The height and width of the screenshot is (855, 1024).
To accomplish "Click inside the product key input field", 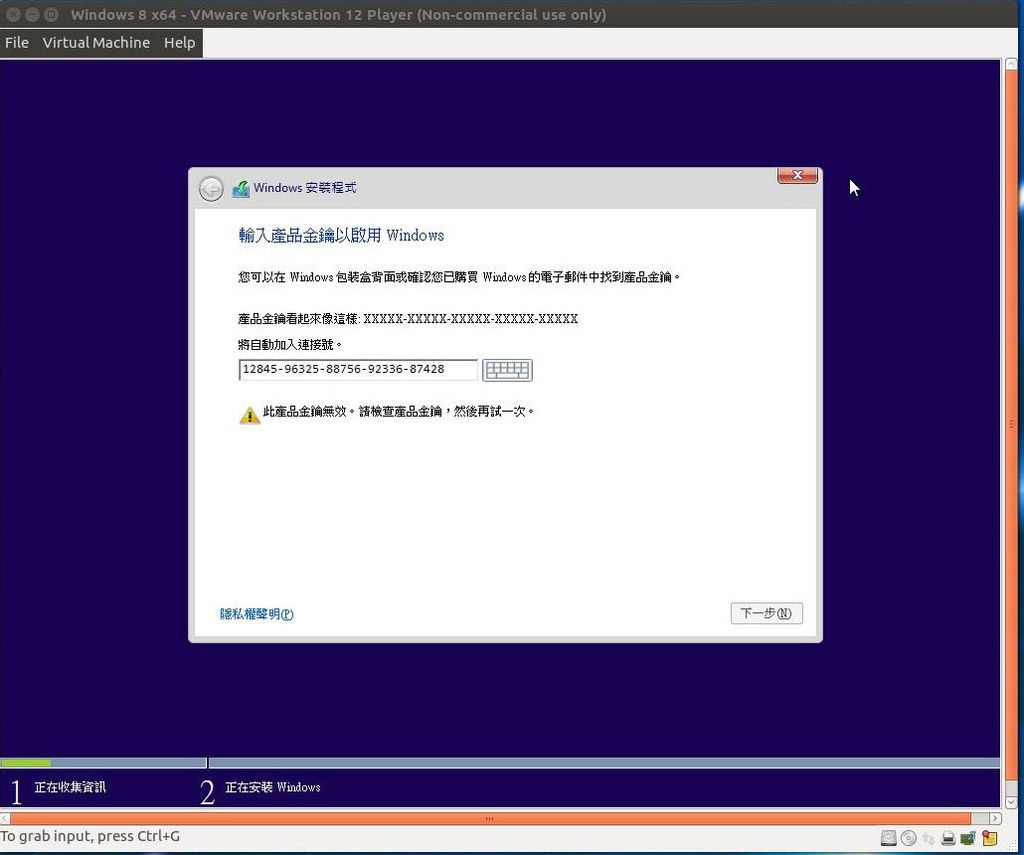I will 357,369.
